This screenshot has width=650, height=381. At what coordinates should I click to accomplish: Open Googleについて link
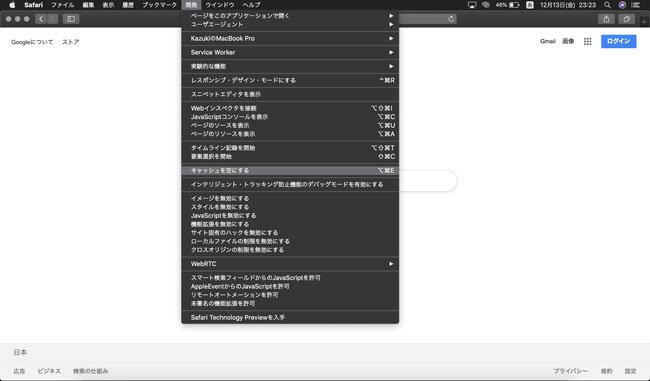click(x=32, y=42)
